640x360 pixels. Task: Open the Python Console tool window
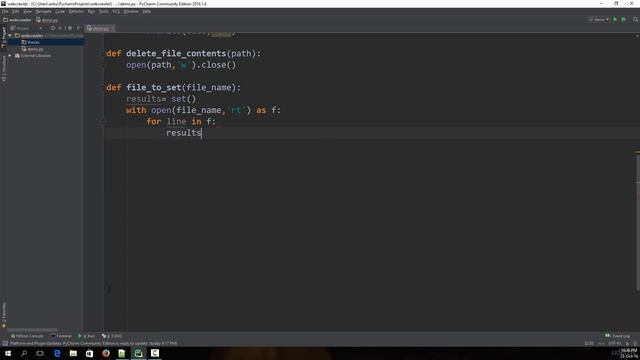(27, 336)
